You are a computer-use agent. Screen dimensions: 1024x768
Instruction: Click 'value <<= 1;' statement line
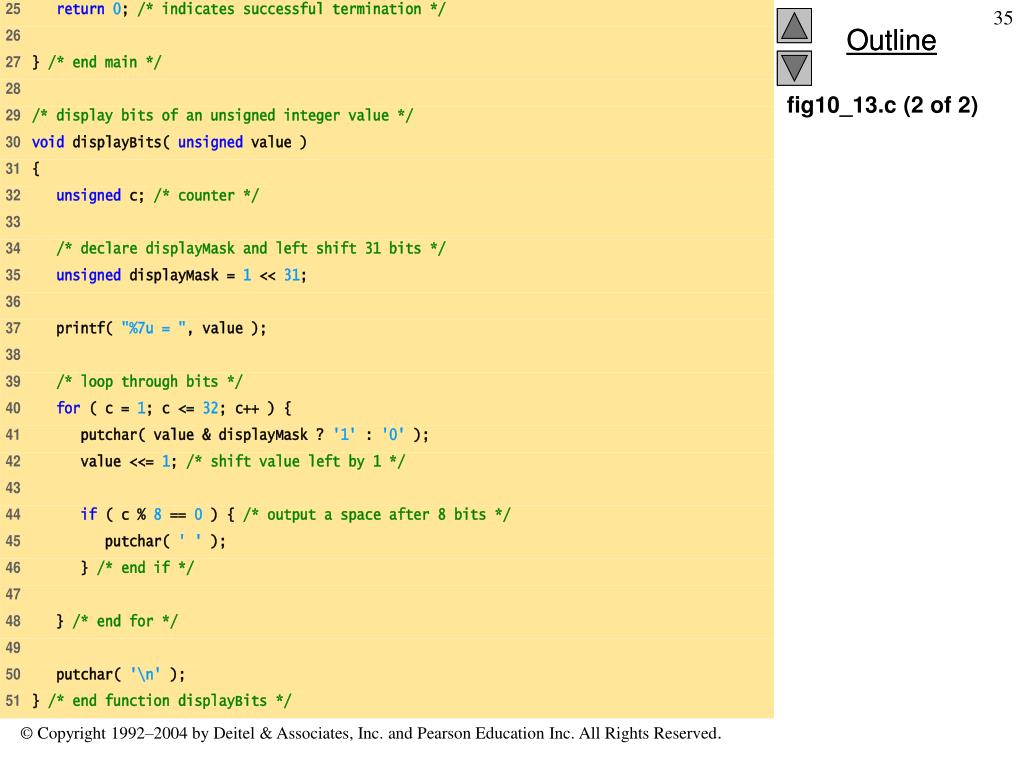pyautogui.click(x=242, y=462)
